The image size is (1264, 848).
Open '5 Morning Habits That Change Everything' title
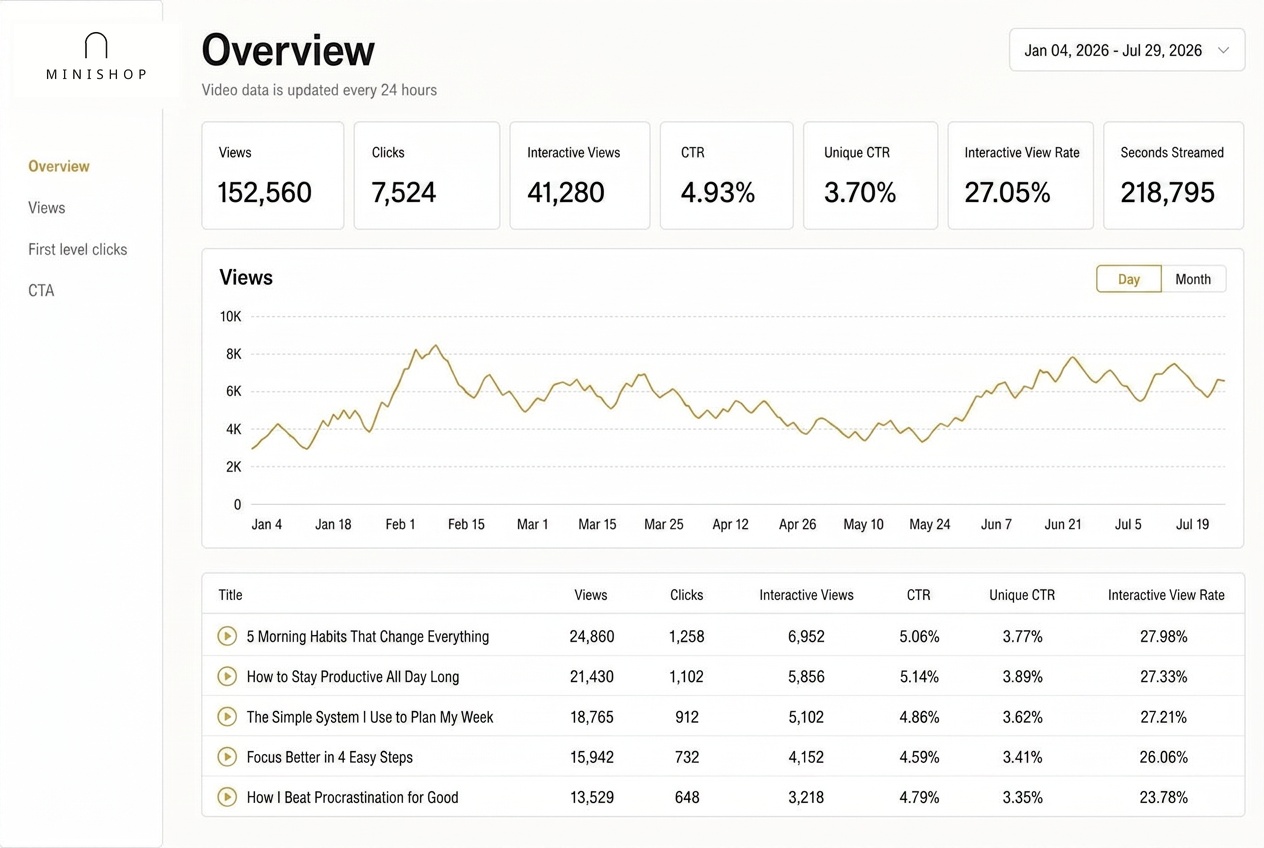point(368,636)
